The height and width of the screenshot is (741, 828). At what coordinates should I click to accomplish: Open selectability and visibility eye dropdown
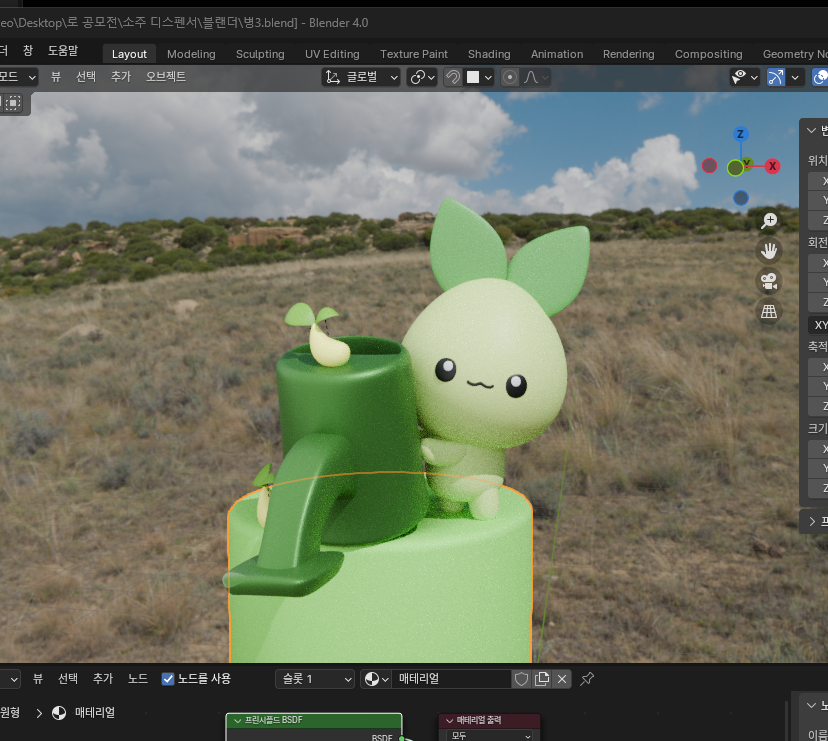(x=745, y=77)
